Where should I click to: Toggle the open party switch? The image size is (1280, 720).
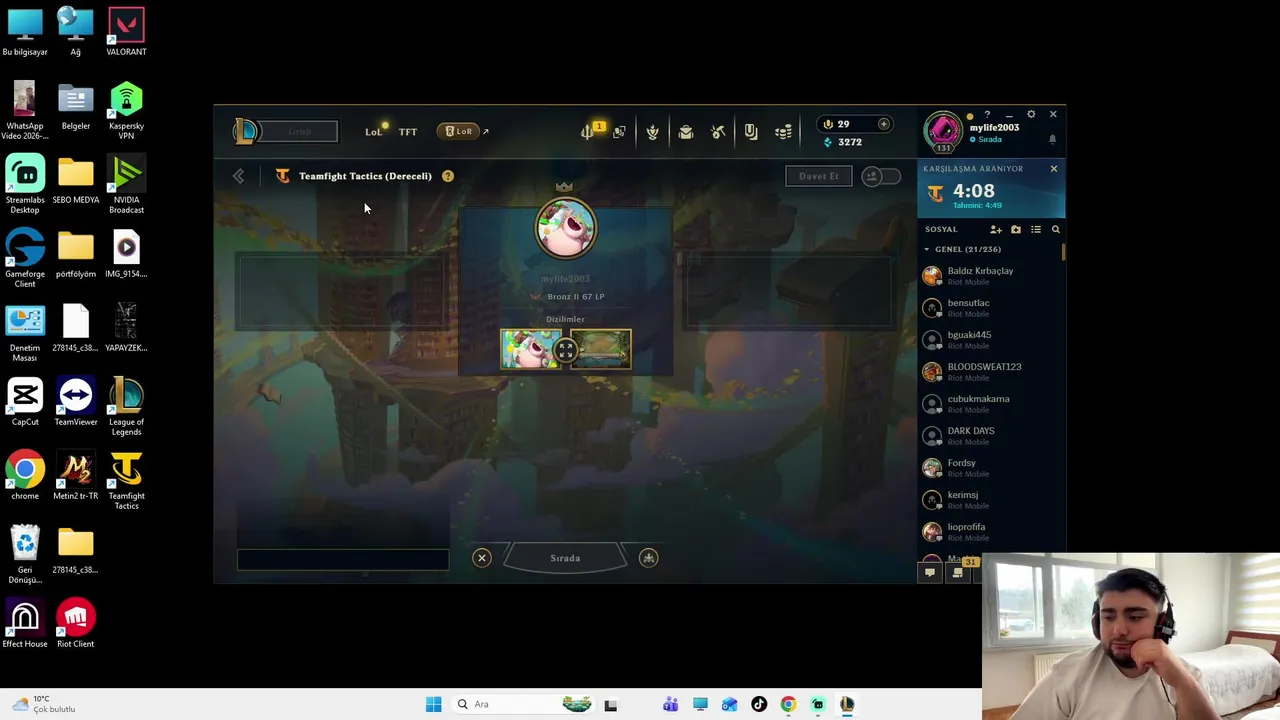(x=881, y=176)
